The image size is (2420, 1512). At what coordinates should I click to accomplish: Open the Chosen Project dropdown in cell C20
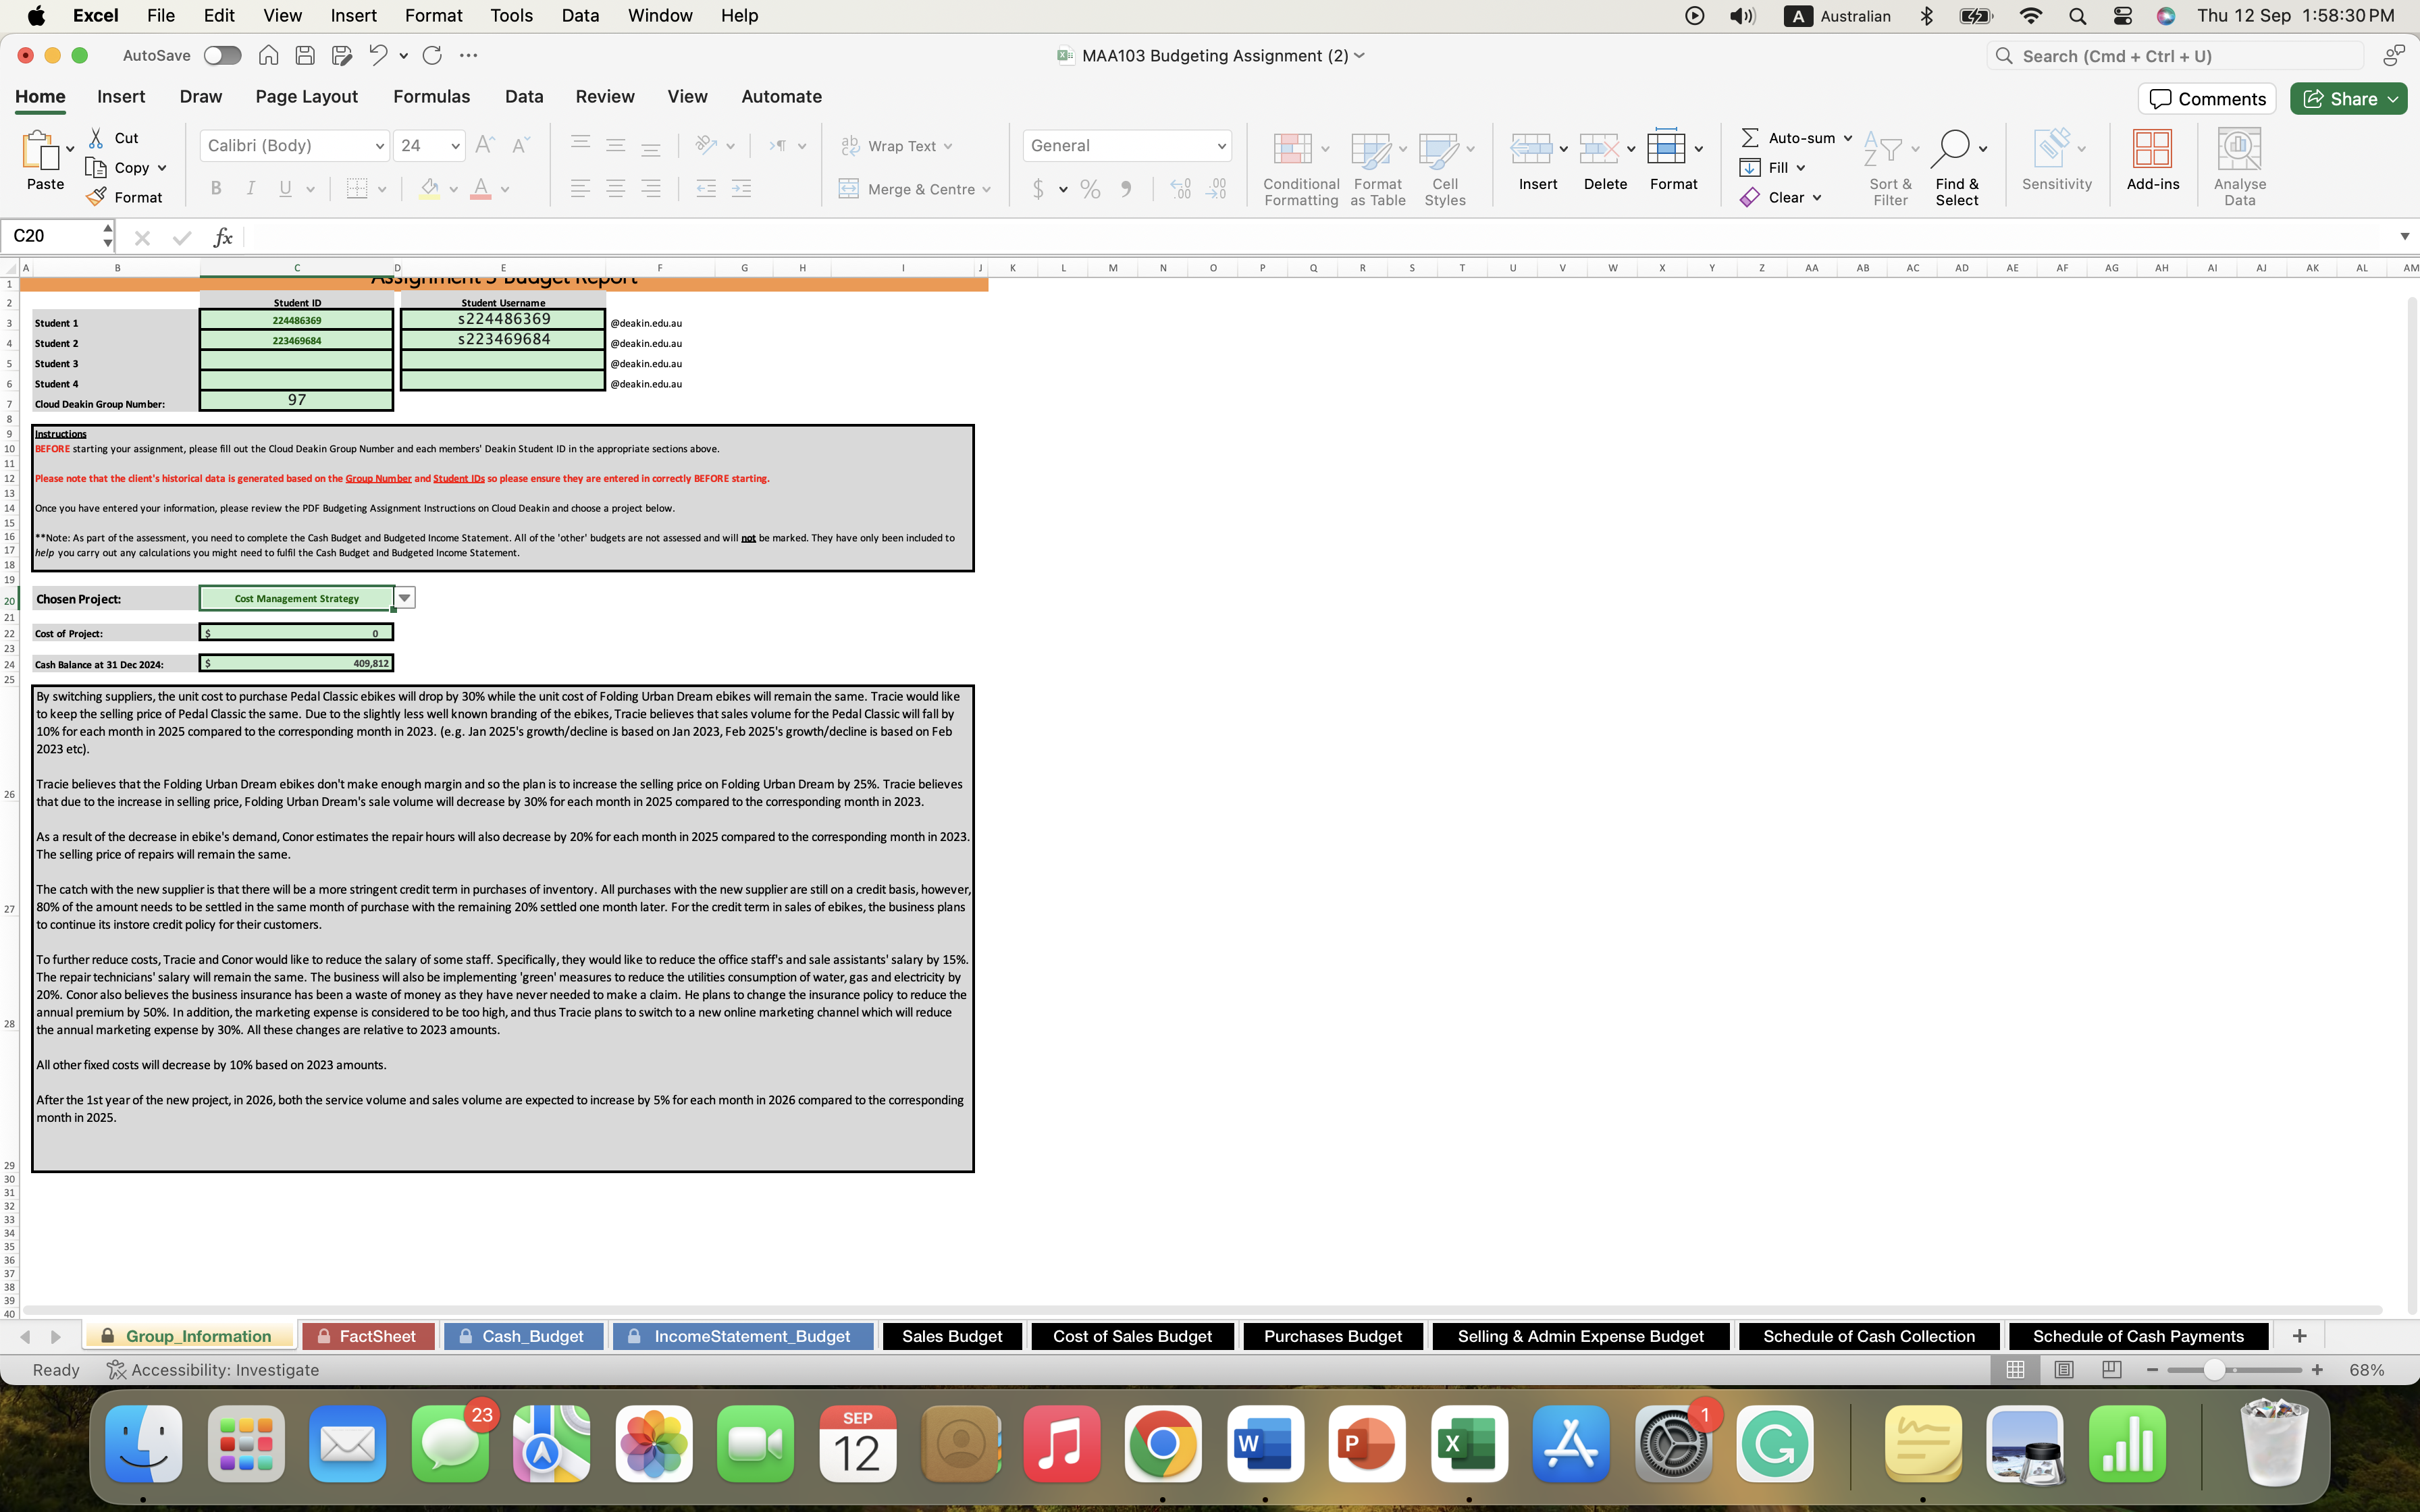(404, 597)
